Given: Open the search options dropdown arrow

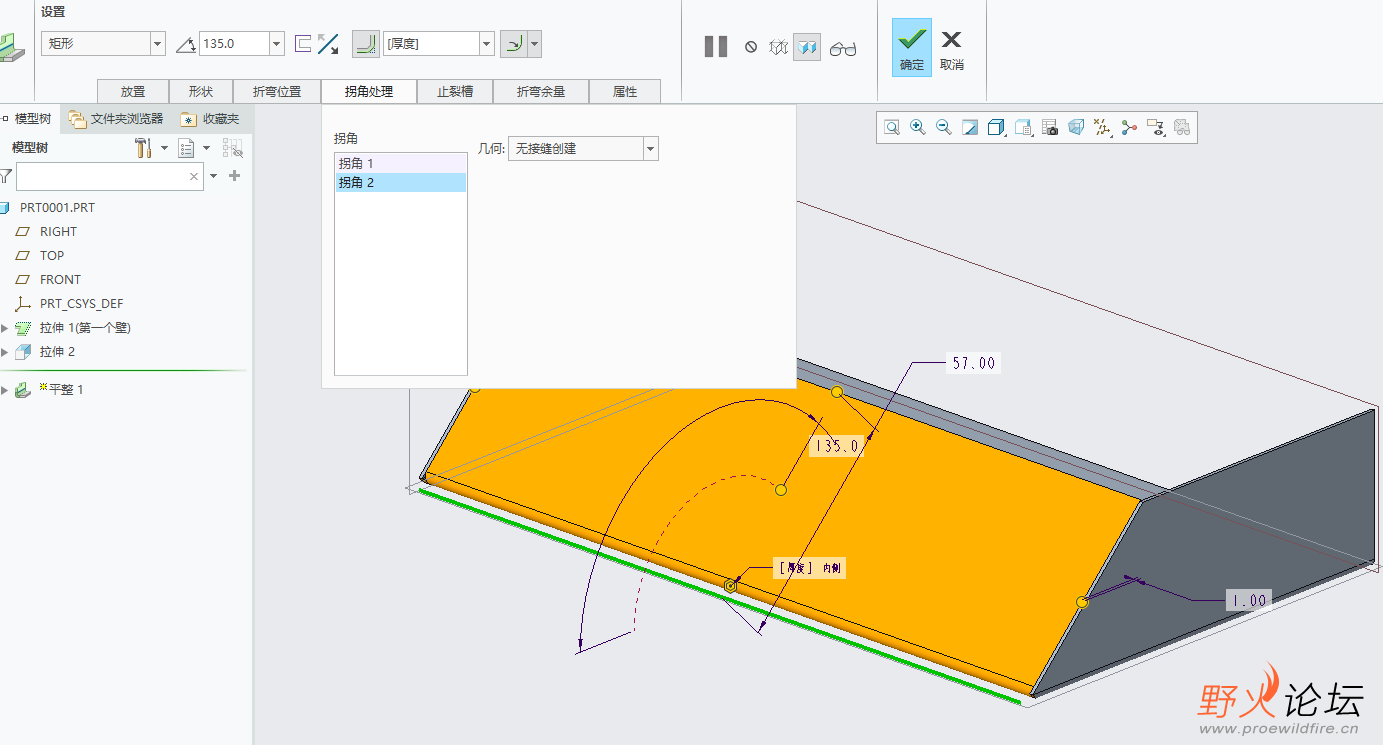Looking at the screenshot, I should pyautogui.click(x=213, y=176).
